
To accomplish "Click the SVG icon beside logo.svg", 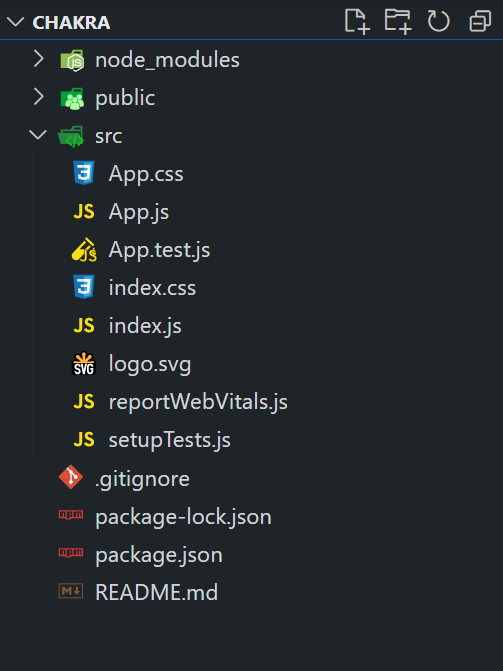I will pyautogui.click(x=84, y=364).
